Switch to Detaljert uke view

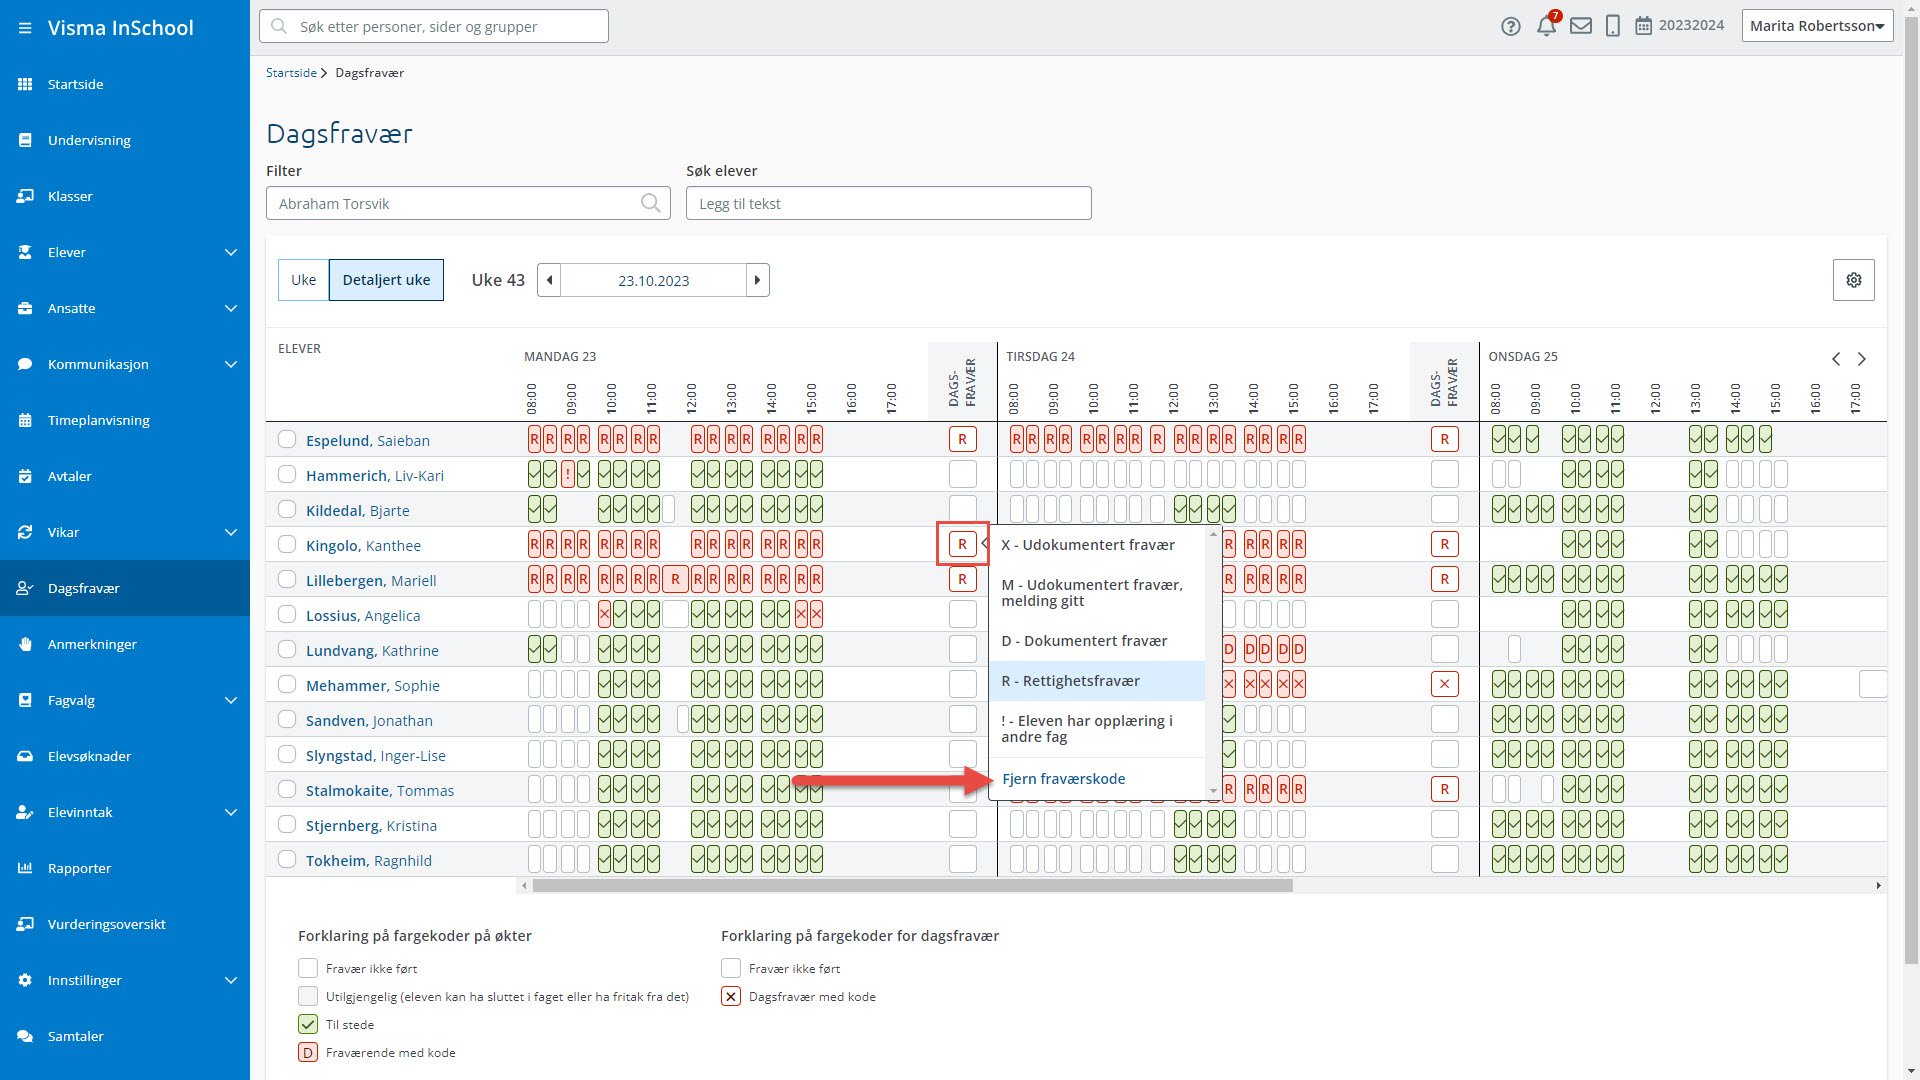point(387,280)
